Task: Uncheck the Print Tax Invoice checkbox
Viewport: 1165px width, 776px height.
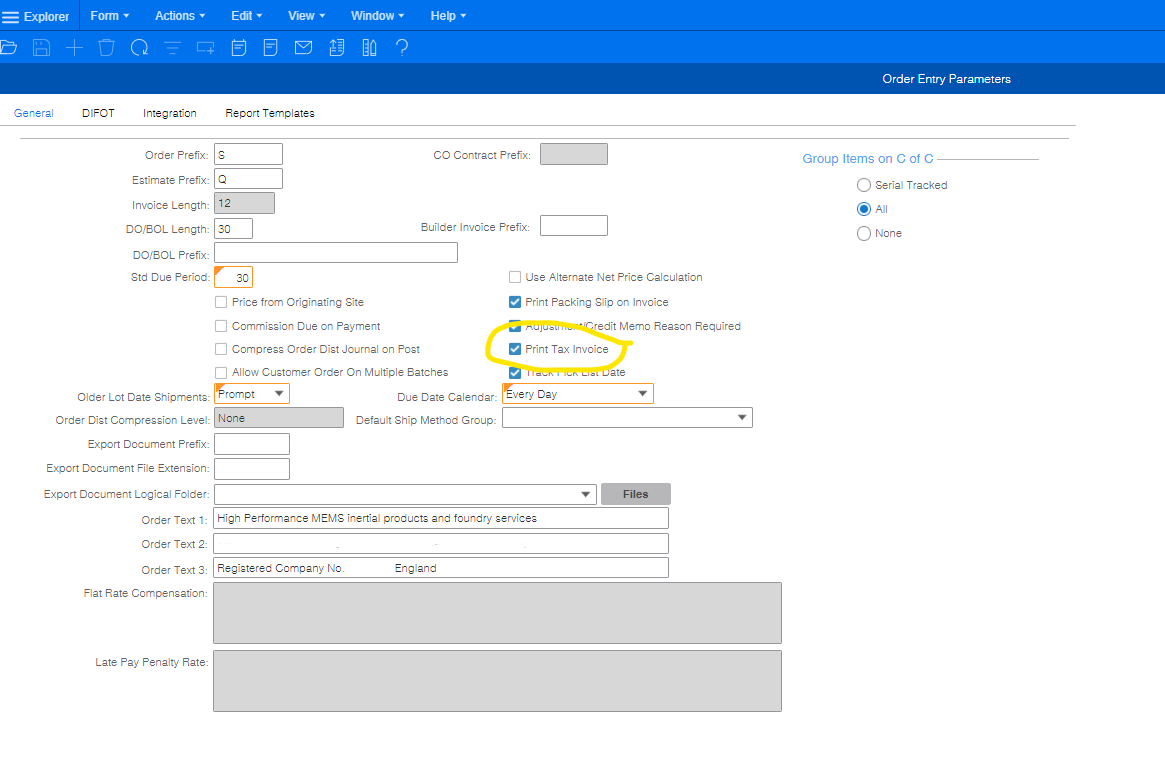Action: [515, 350]
